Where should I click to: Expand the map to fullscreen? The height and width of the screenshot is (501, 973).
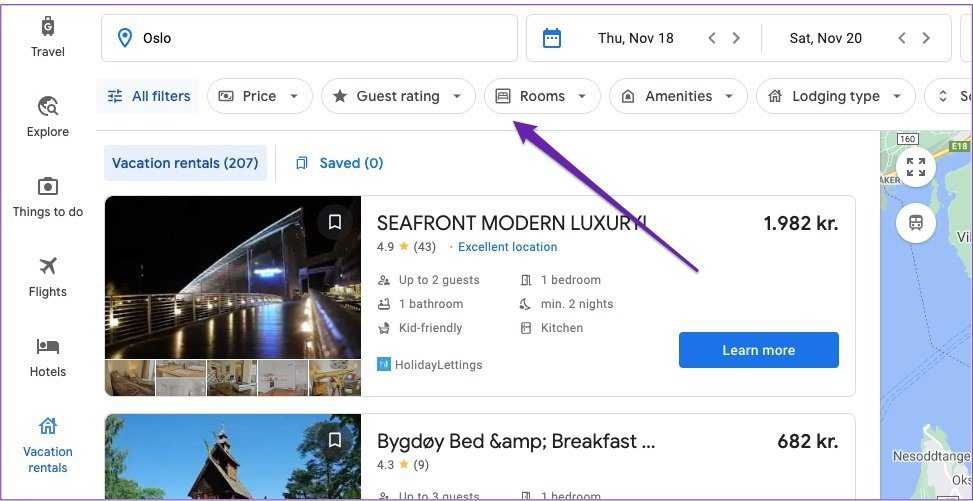point(915,167)
